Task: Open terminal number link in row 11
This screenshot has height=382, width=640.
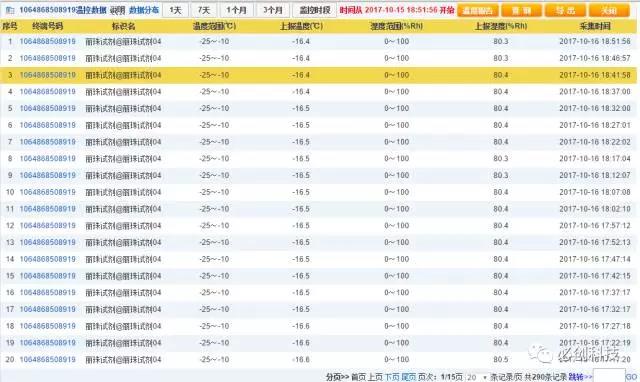Action: (47, 209)
